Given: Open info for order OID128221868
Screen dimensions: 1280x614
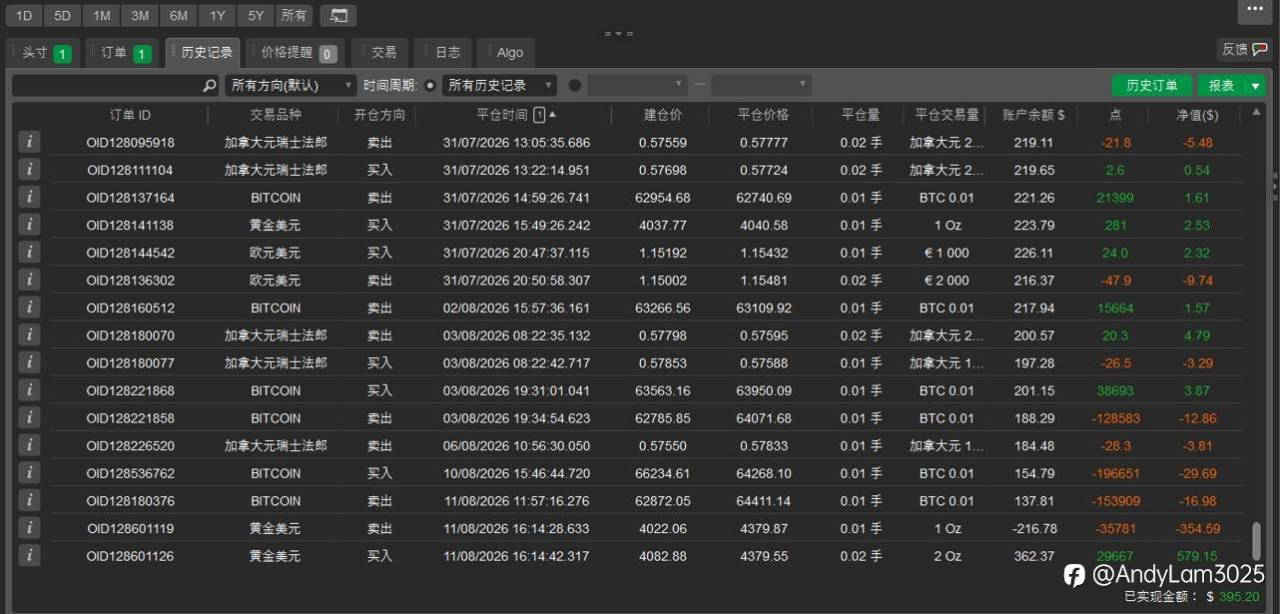Looking at the screenshot, I should (29, 390).
